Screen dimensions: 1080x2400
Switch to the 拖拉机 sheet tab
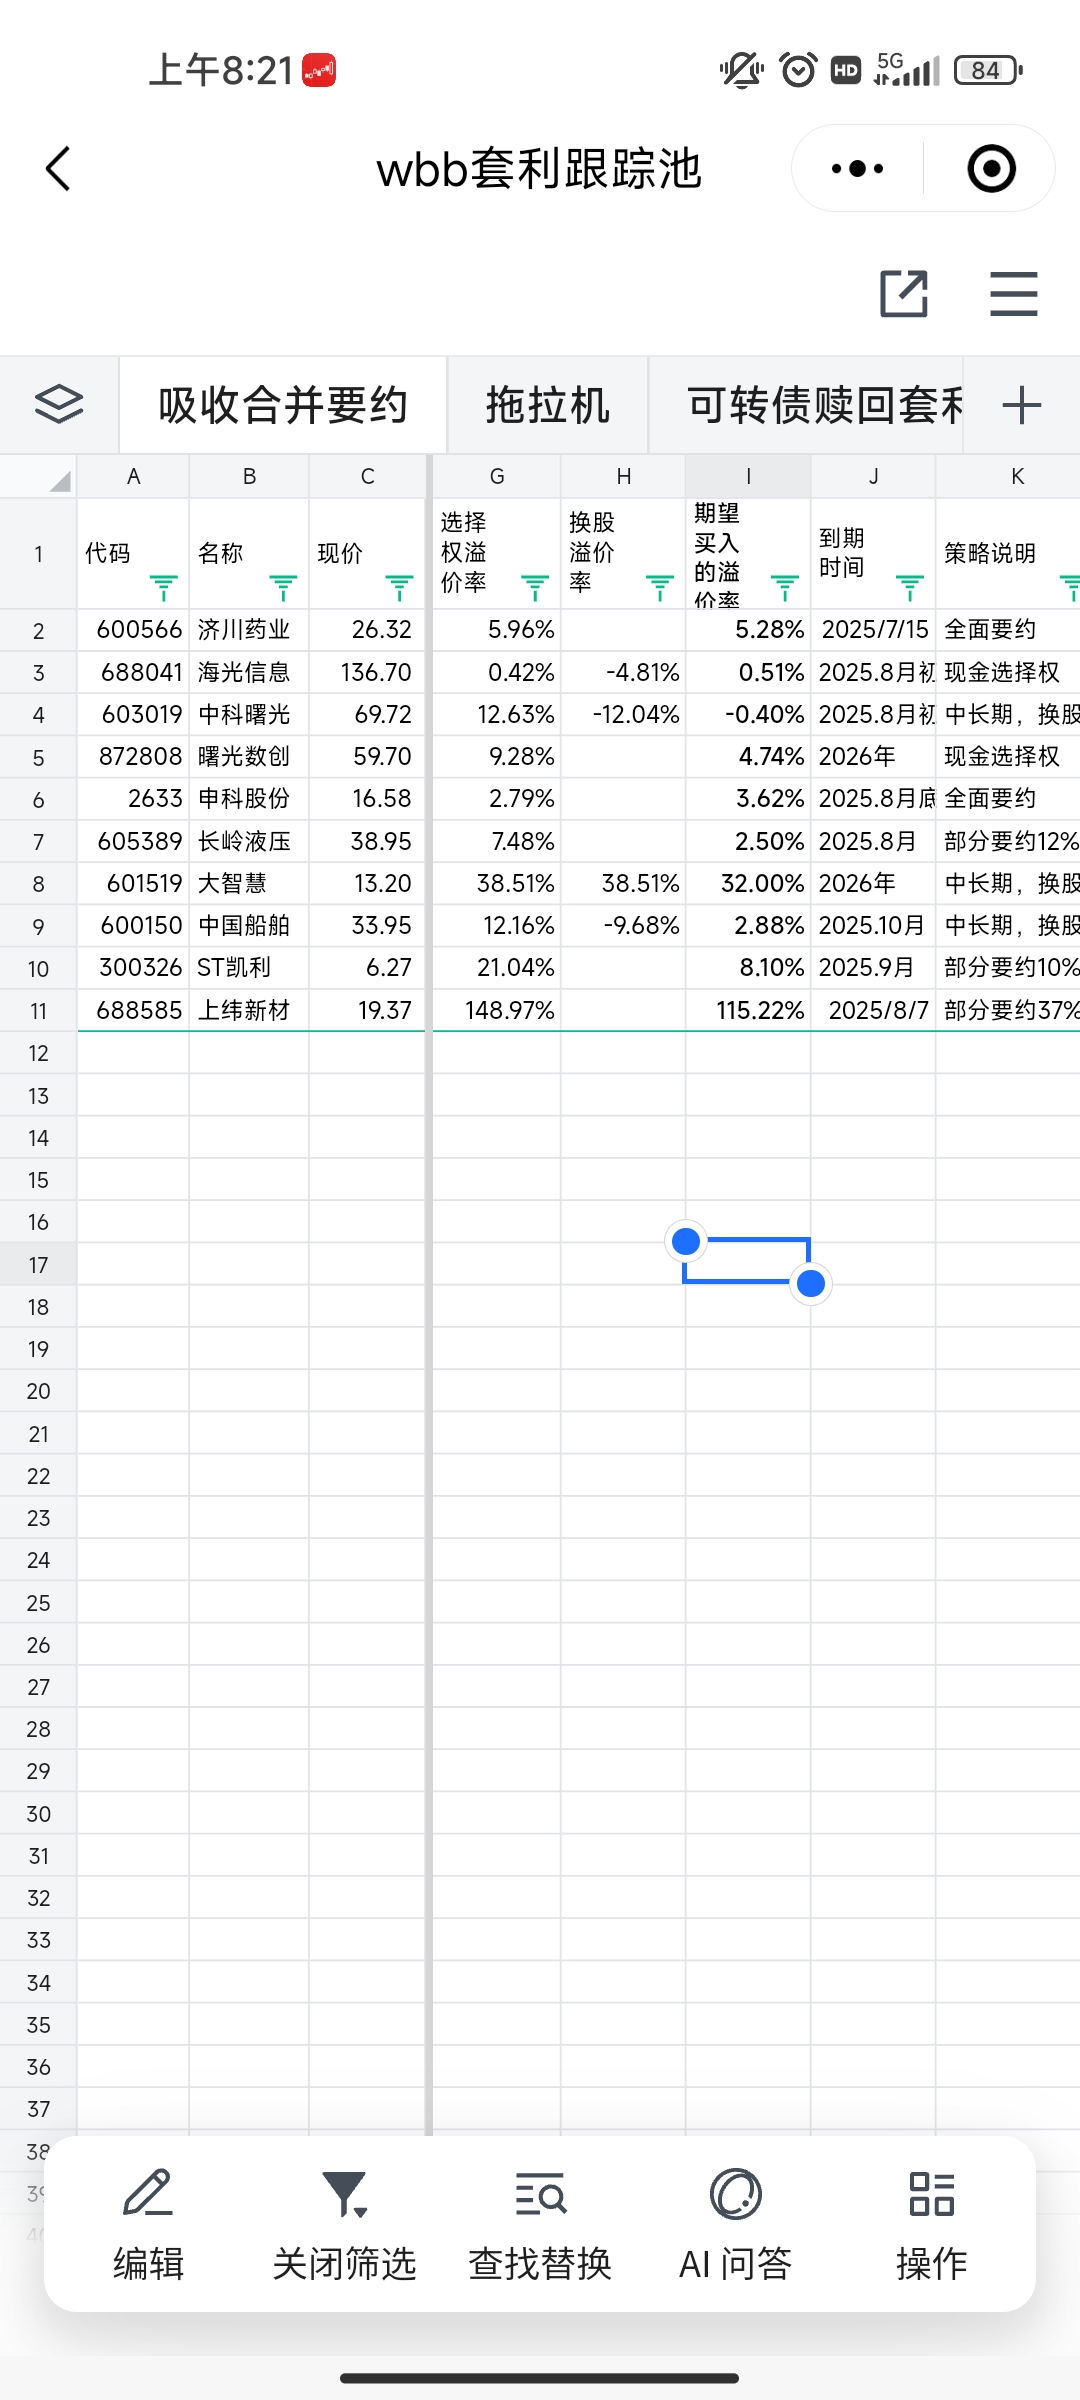pyautogui.click(x=547, y=405)
